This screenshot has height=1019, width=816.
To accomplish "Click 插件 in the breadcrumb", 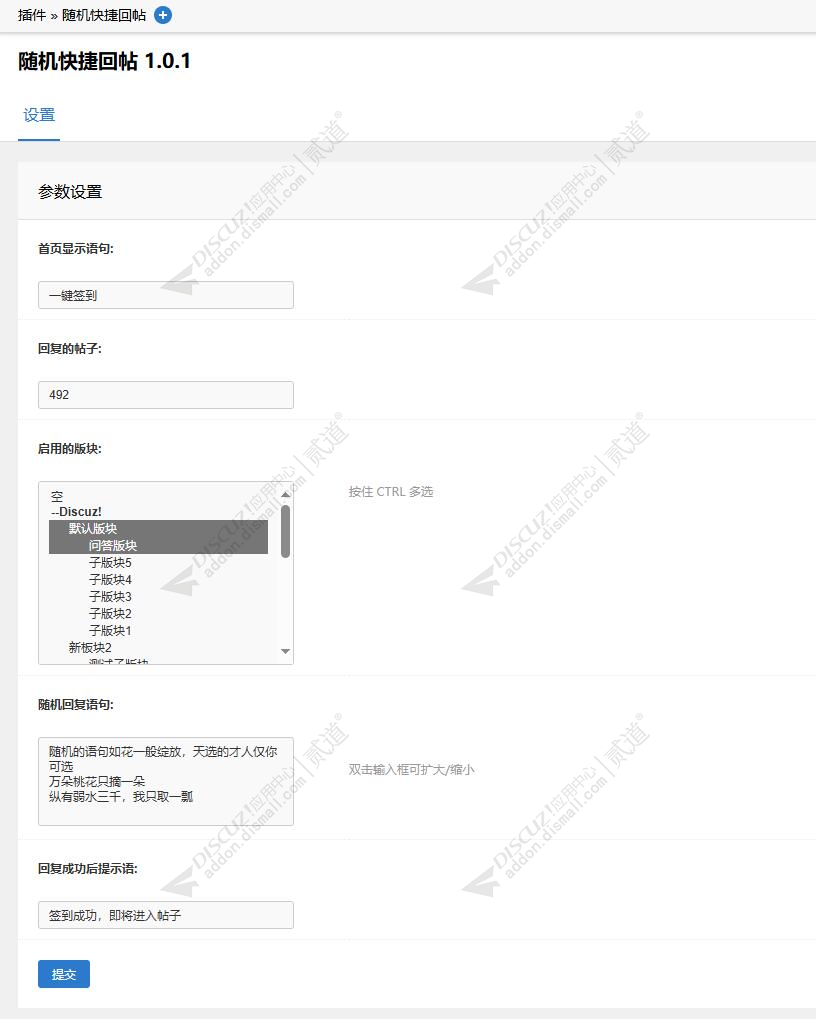I will click(x=32, y=15).
